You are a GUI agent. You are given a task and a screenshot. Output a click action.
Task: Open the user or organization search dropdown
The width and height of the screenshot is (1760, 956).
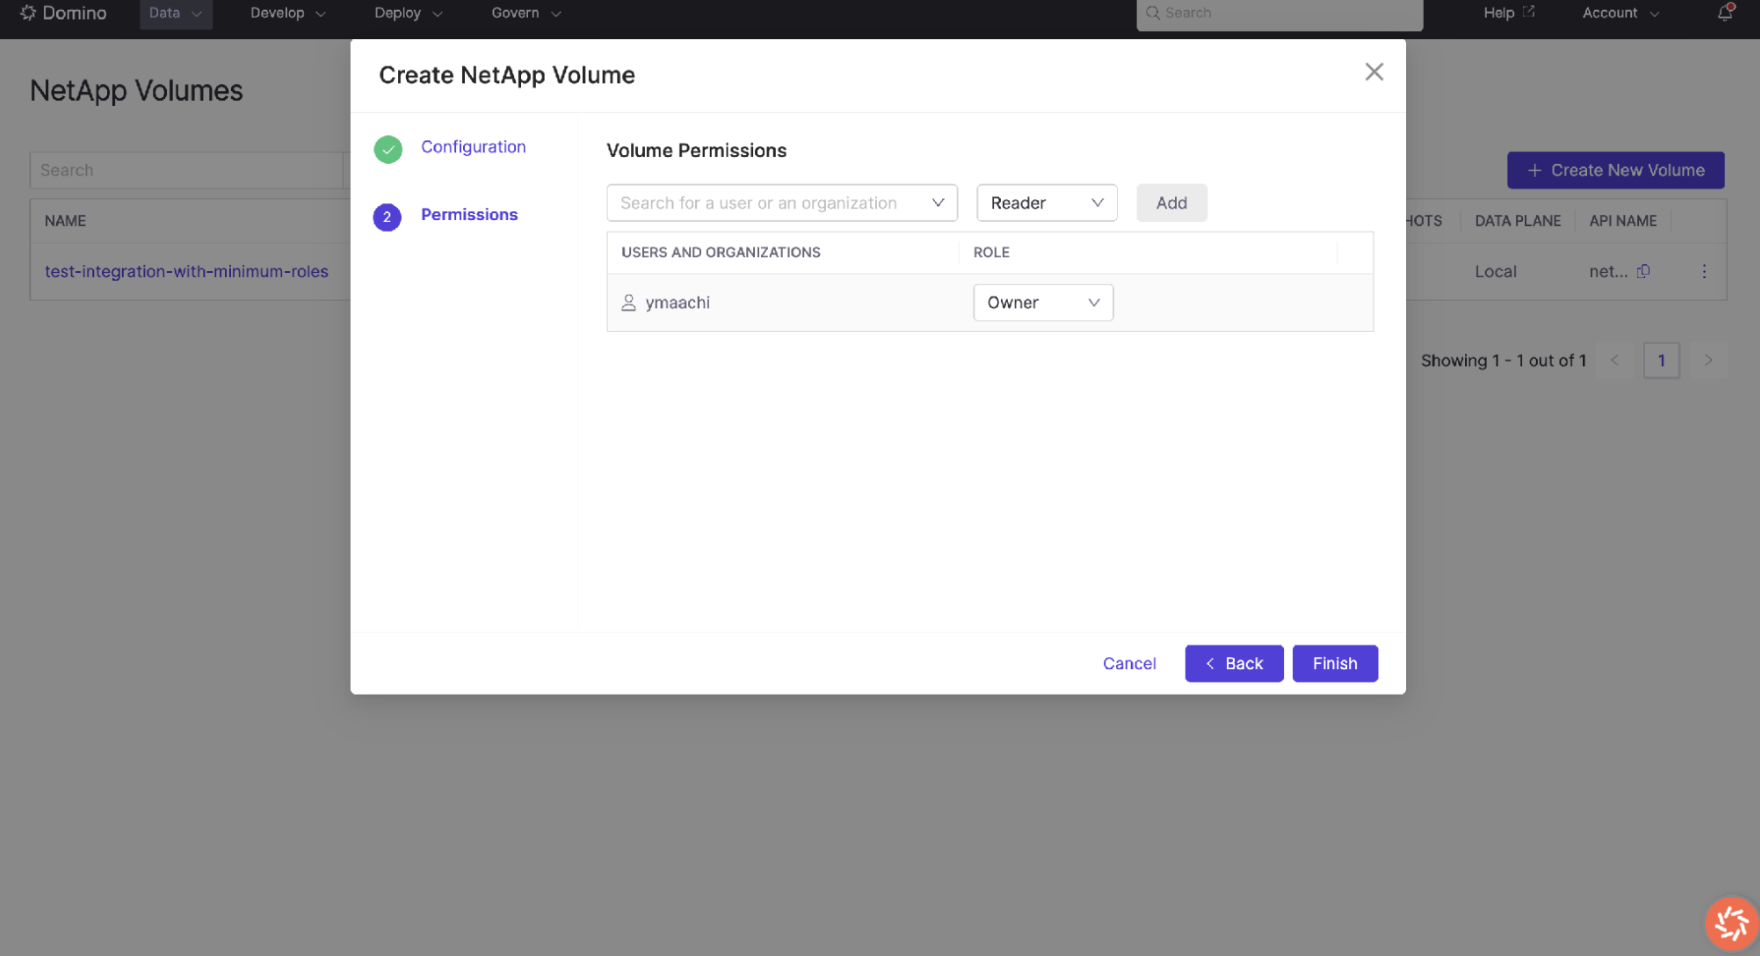782,203
